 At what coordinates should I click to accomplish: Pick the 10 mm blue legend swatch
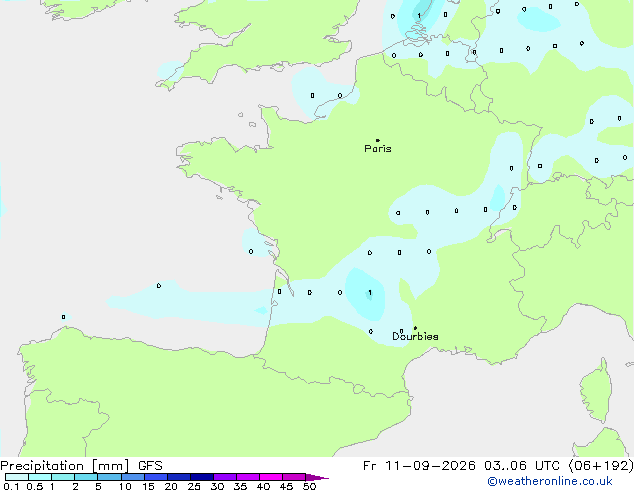tap(132, 477)
